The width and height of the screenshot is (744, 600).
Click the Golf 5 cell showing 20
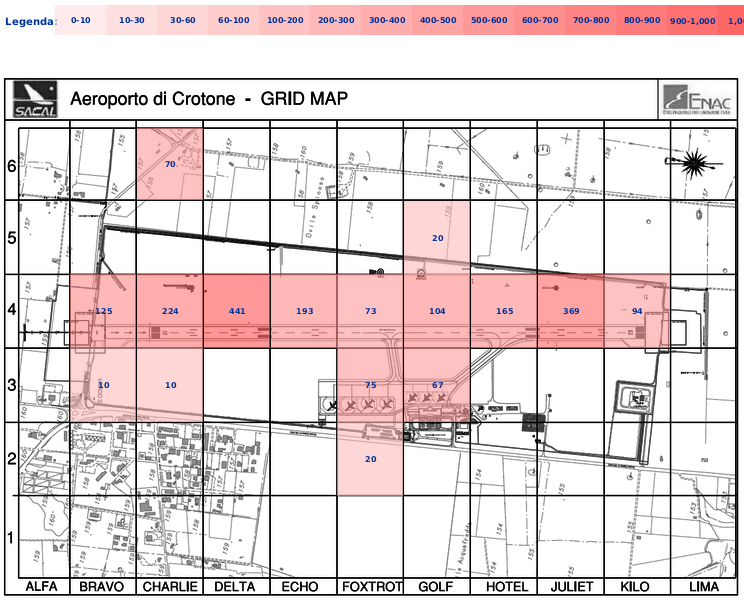coord(437,238)
